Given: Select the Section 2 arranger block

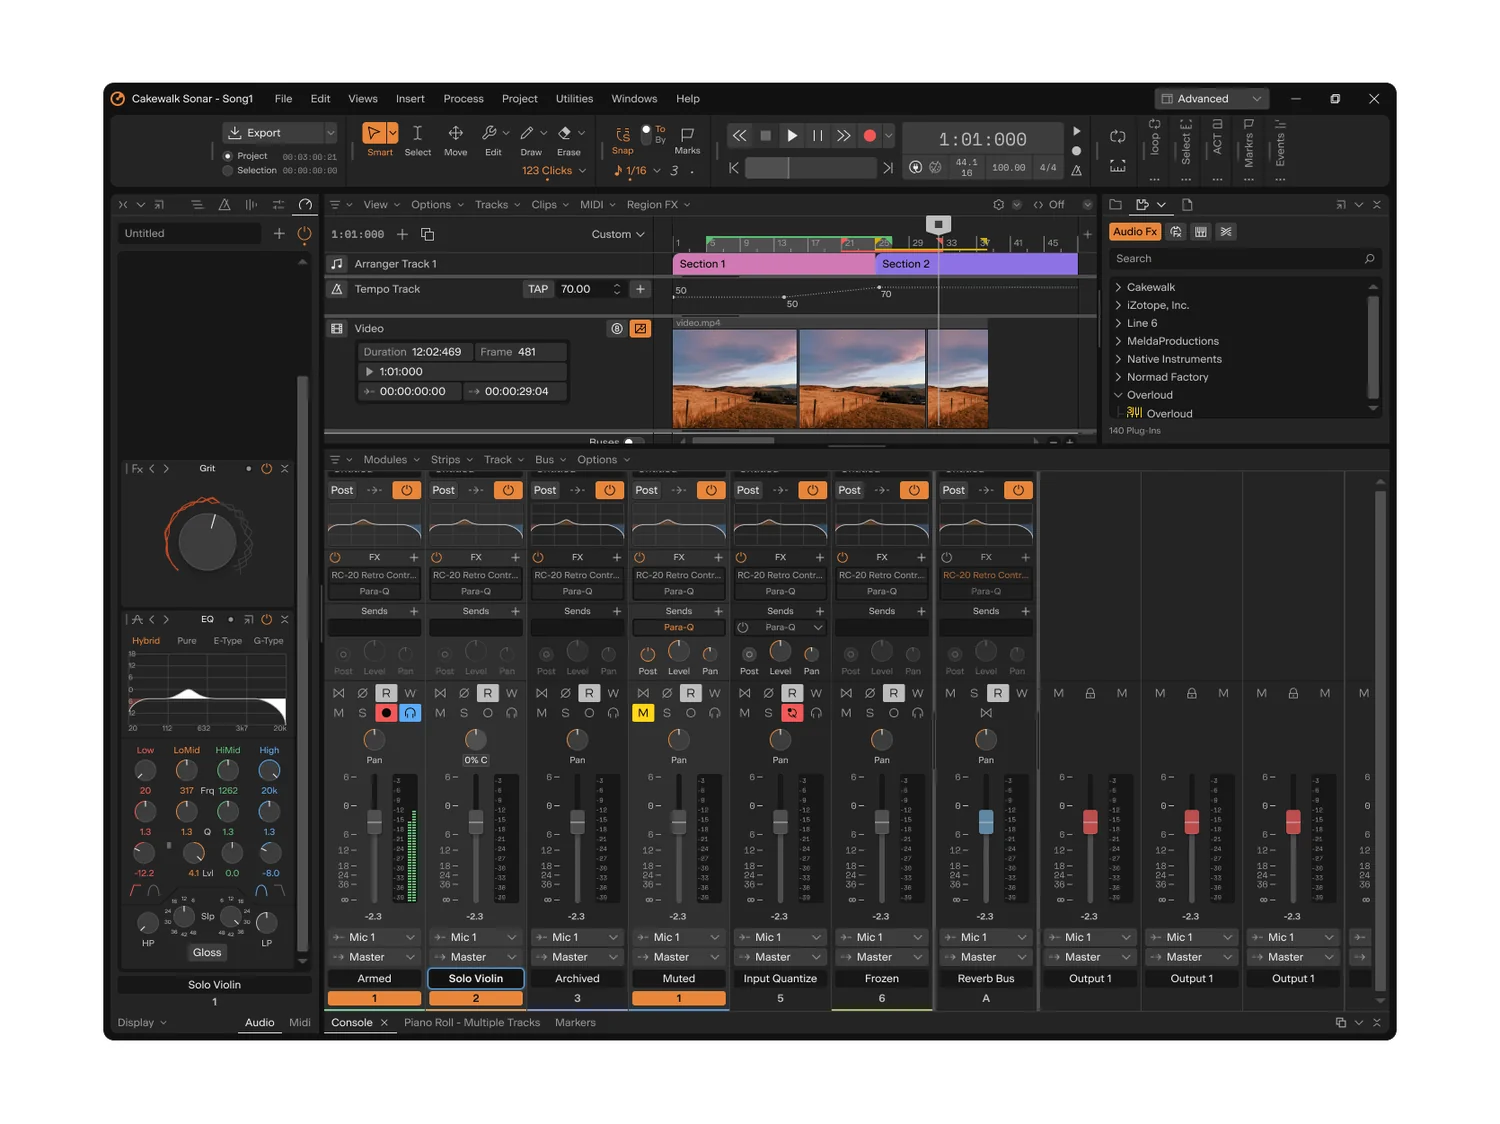Looking at the screenshot, I should (x=977, y=264).
